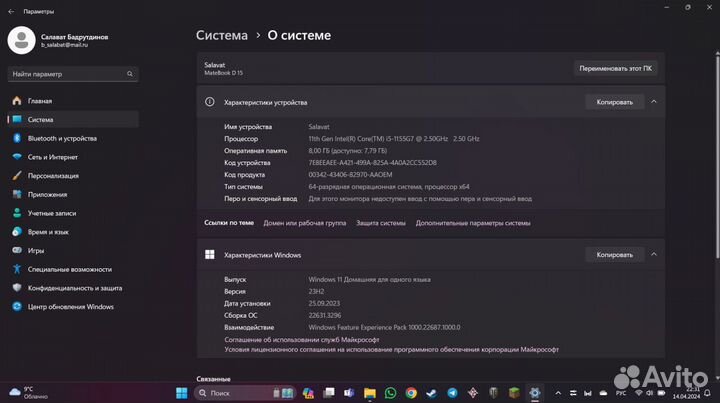Open the clock and date 14.04.2024
Viewport: 720px width, 403px height.
click(x=686, y=393)
